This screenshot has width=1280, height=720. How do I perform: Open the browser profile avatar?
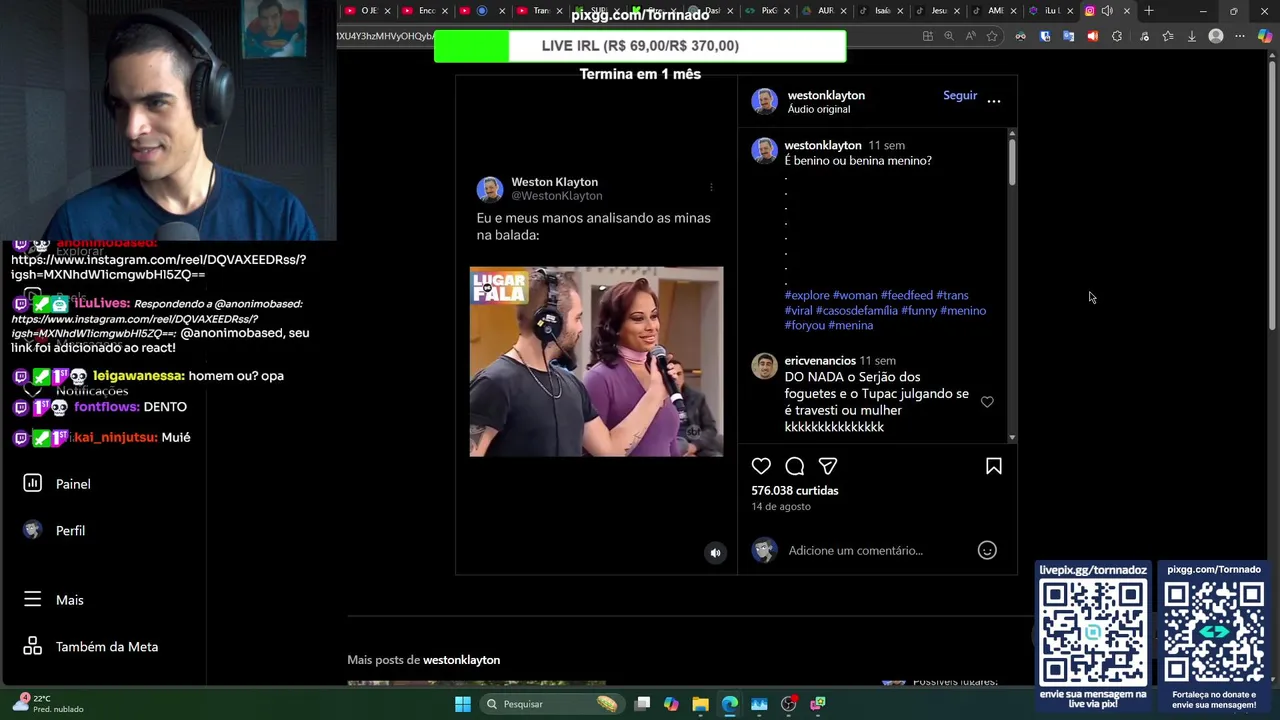(x=1216, y=36)
